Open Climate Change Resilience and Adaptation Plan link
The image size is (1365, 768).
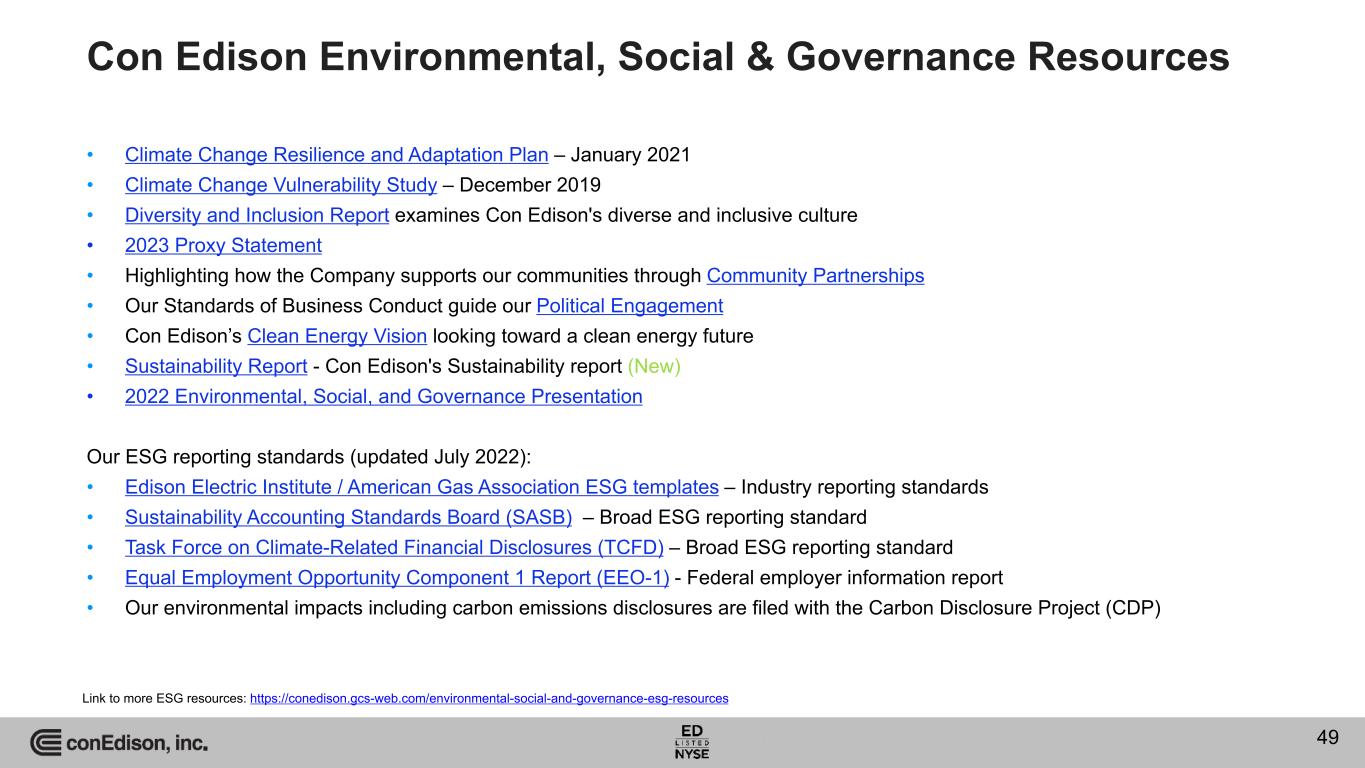click(336, 155)
